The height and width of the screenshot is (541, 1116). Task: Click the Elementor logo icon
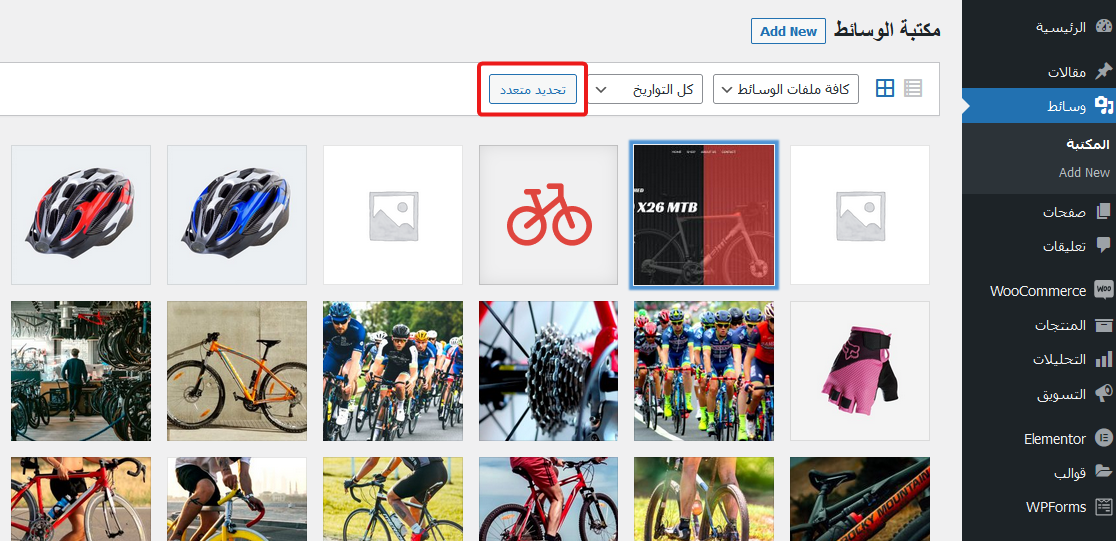pyautogui.click(x=1103, y=438)
